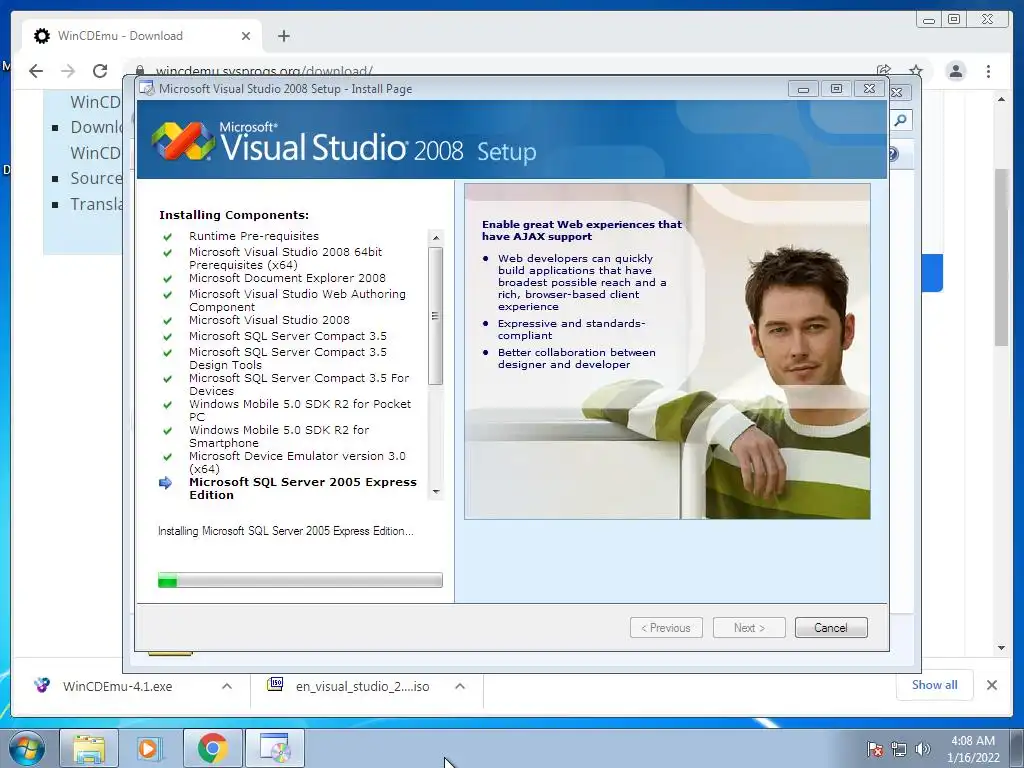Click the network tray icon

899,749
